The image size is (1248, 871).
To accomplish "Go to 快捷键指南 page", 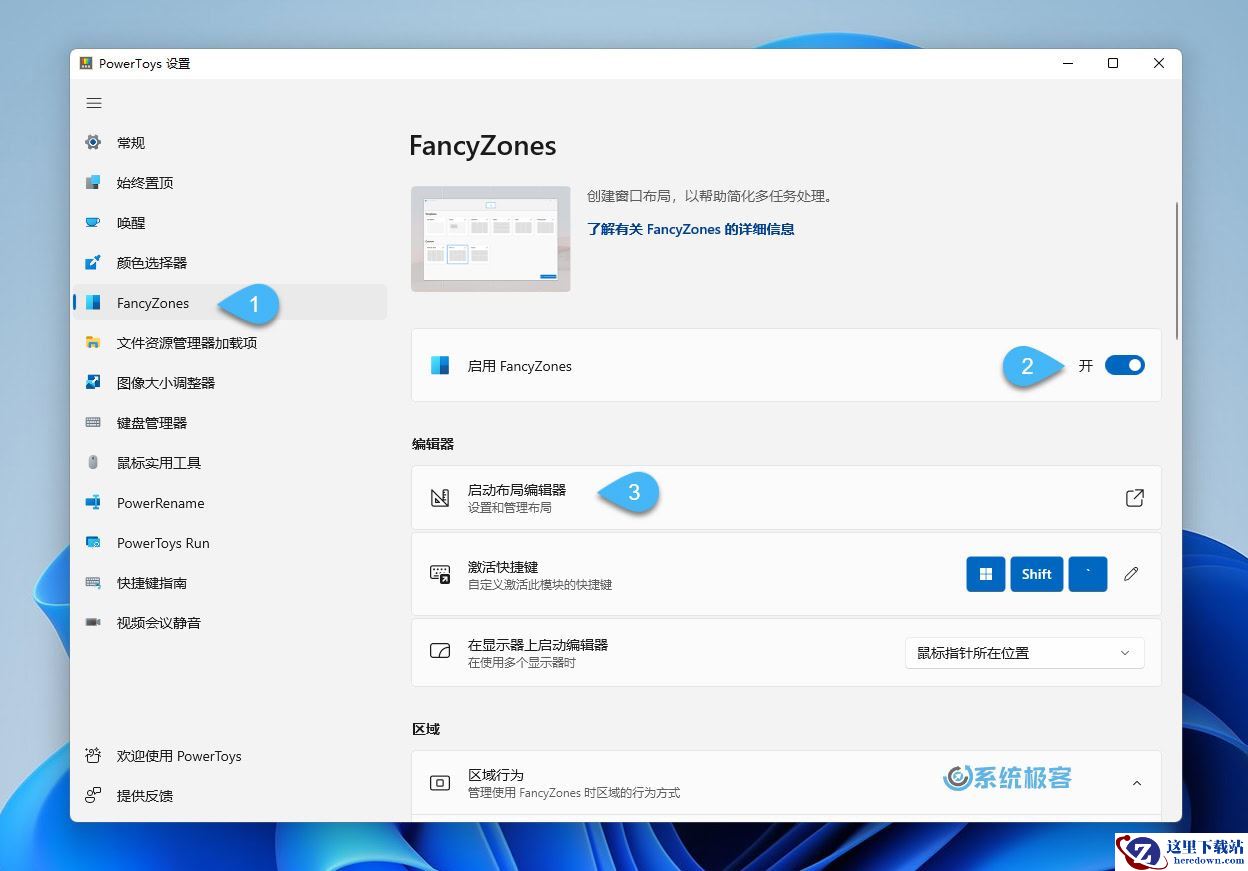I will pos(229,582).
